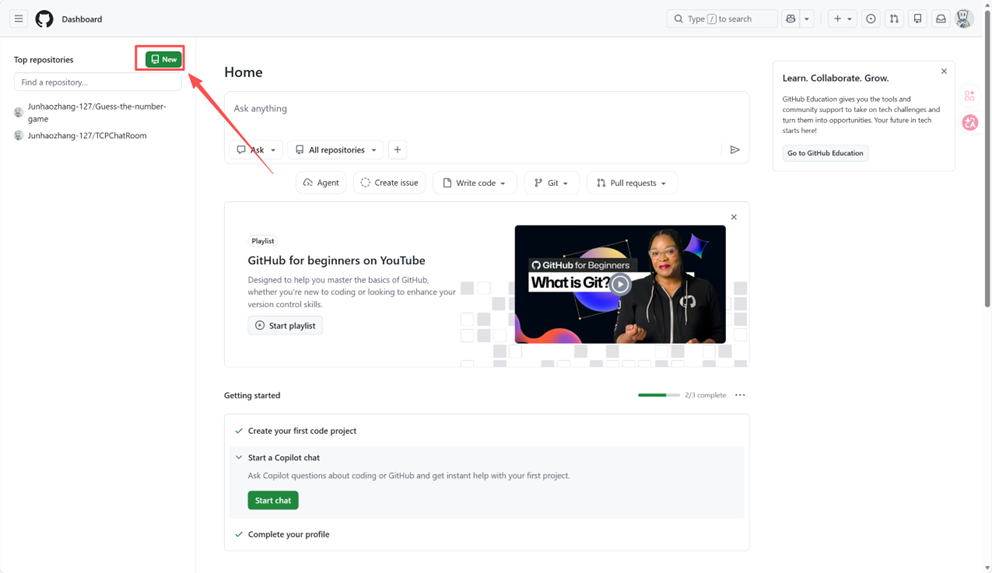Open the Ask mode dropdown
992x573 pixels.
pyautogui.click(x=256, y=150)
